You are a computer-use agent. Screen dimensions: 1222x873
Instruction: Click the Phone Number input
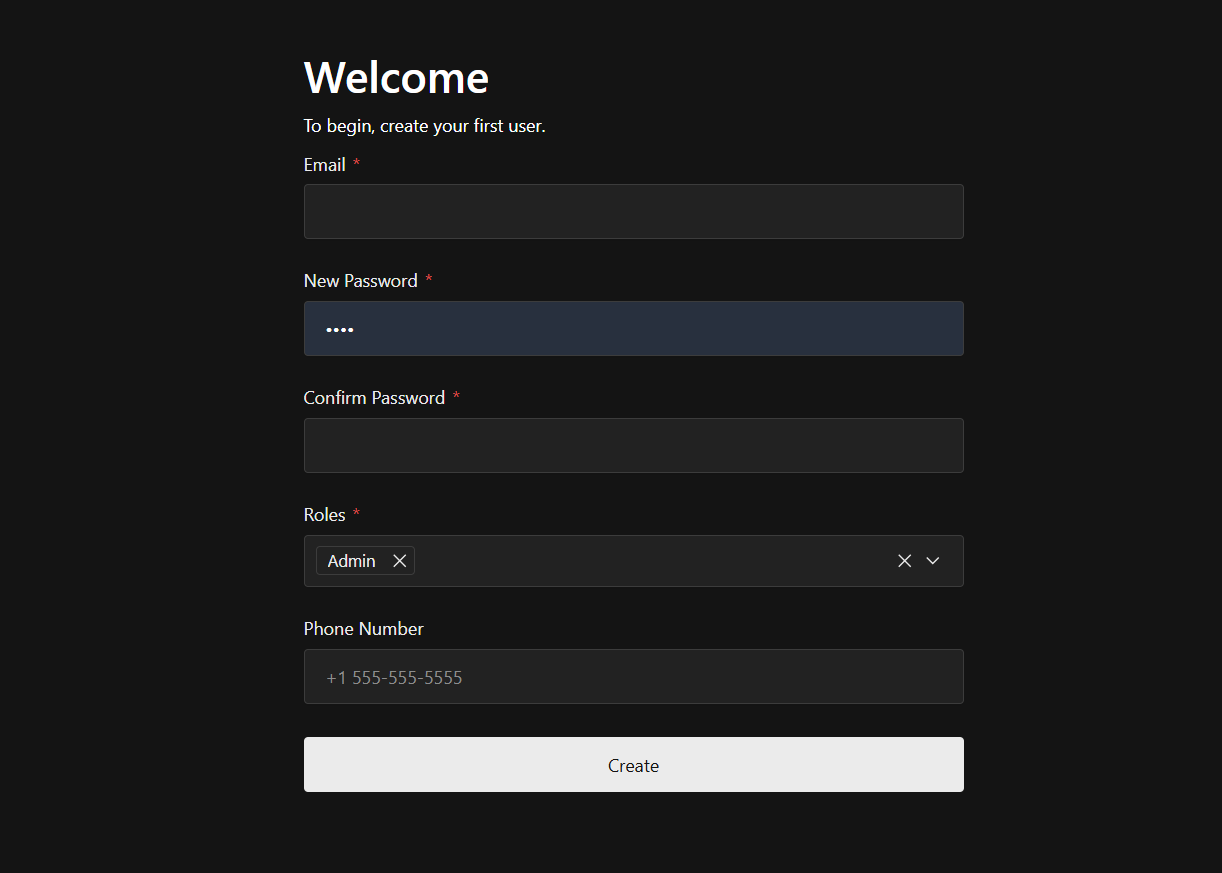coord(633,676)
